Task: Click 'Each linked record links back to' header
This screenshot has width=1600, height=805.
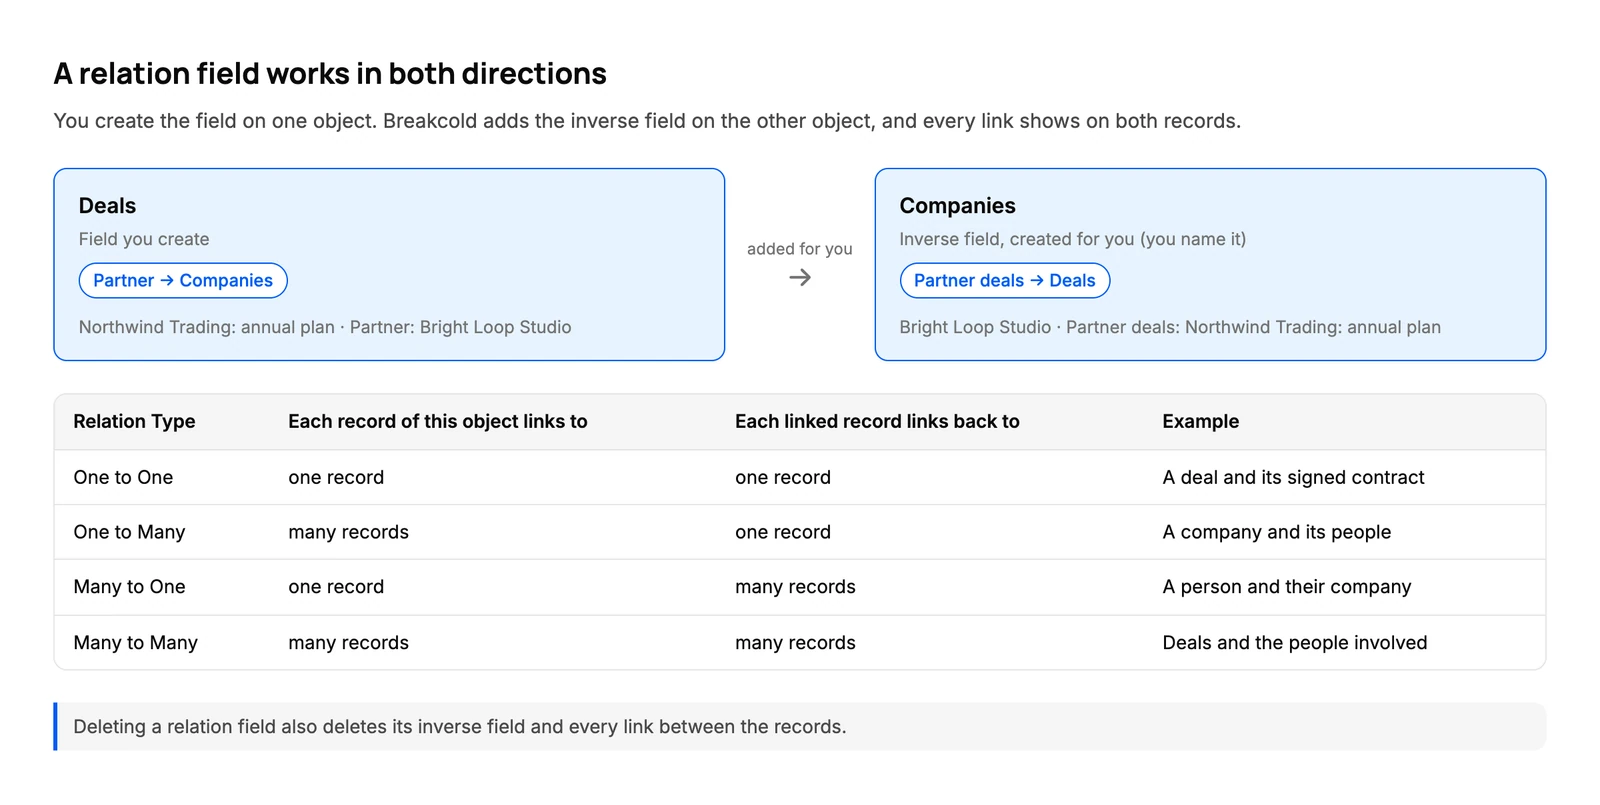Action: 877,422
